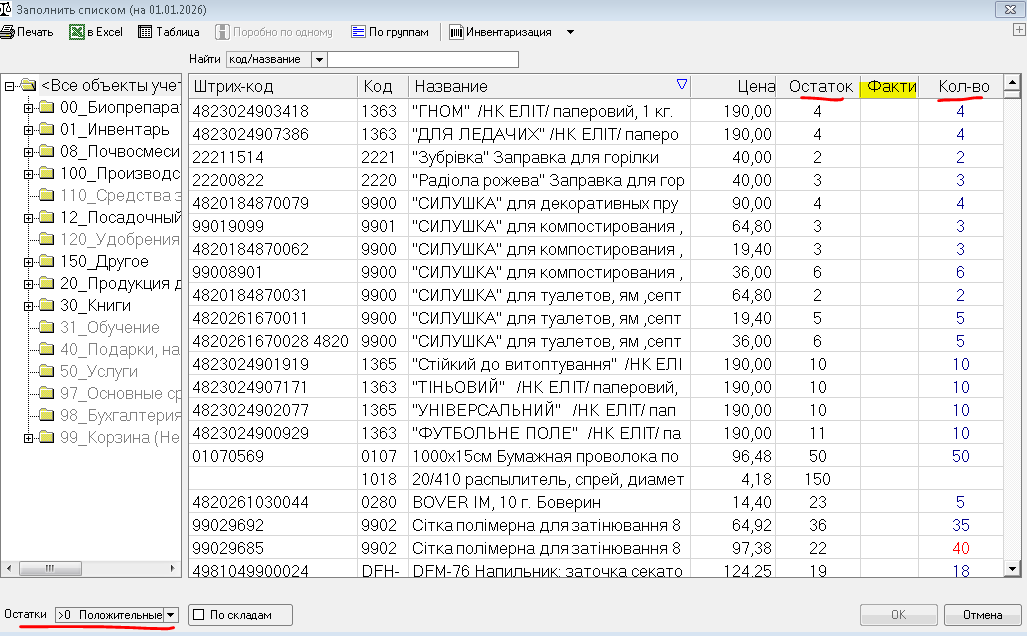Click the Инвентаризация barcode icon

456,32
